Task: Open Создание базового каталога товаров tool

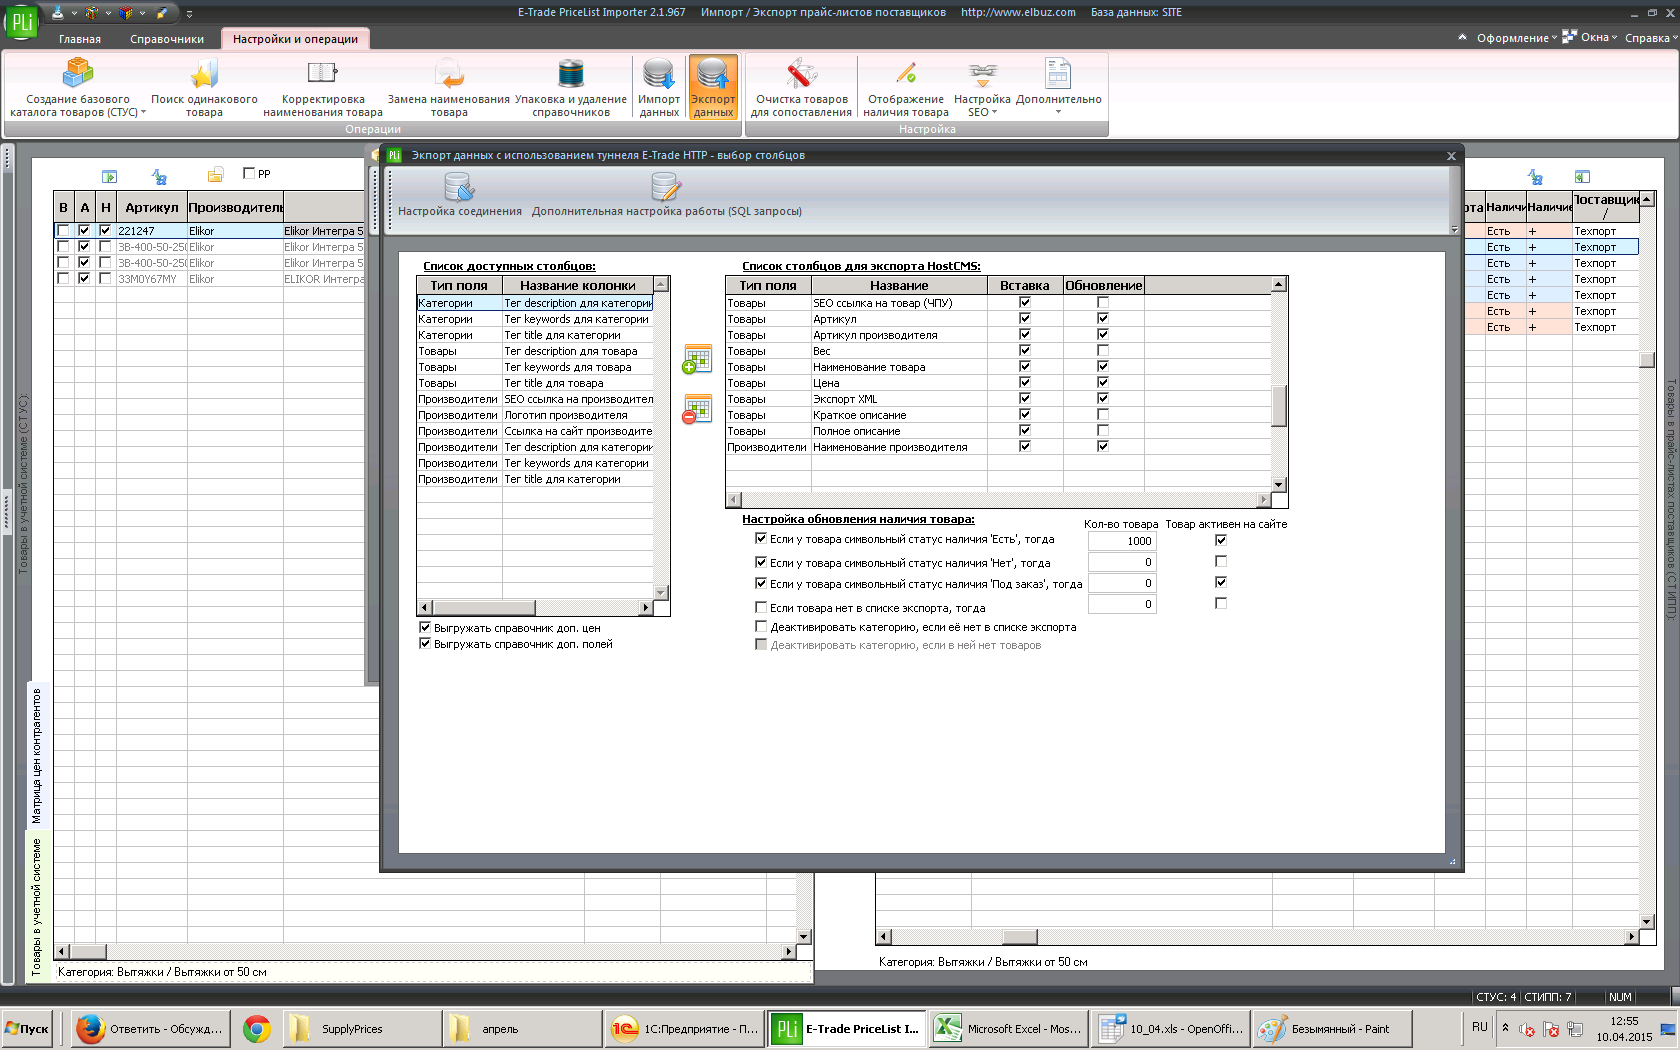Action: tap(78, 88)
